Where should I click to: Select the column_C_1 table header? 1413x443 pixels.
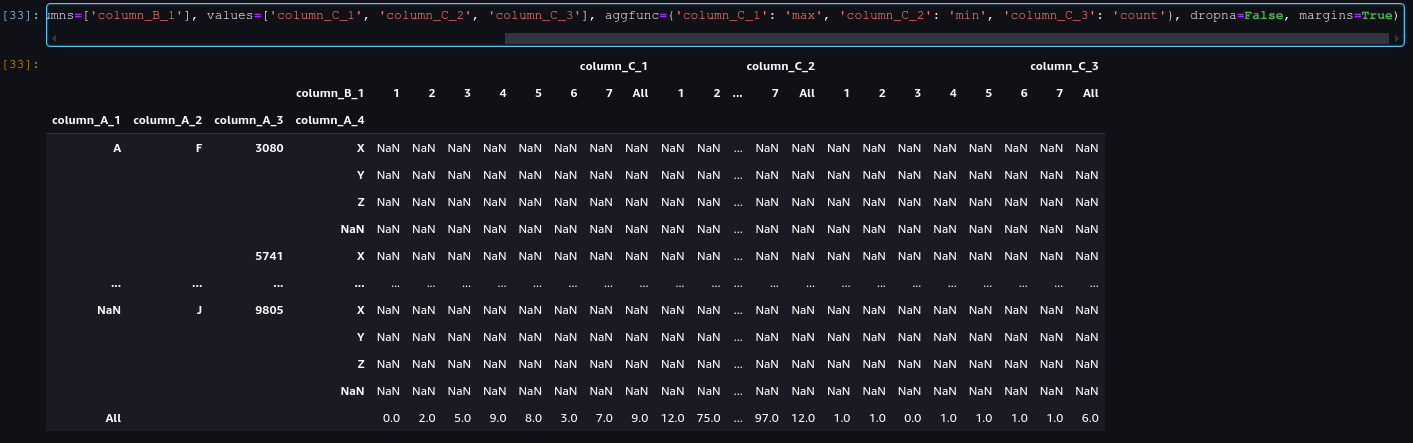point(614,66)
